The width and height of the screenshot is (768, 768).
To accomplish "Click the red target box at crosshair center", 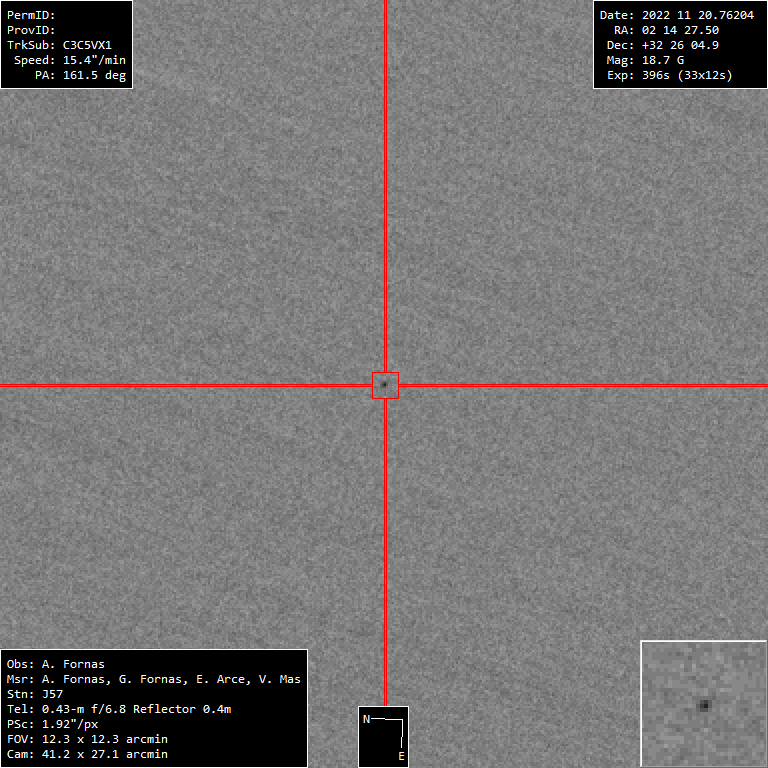I will [x=385, y=385].
